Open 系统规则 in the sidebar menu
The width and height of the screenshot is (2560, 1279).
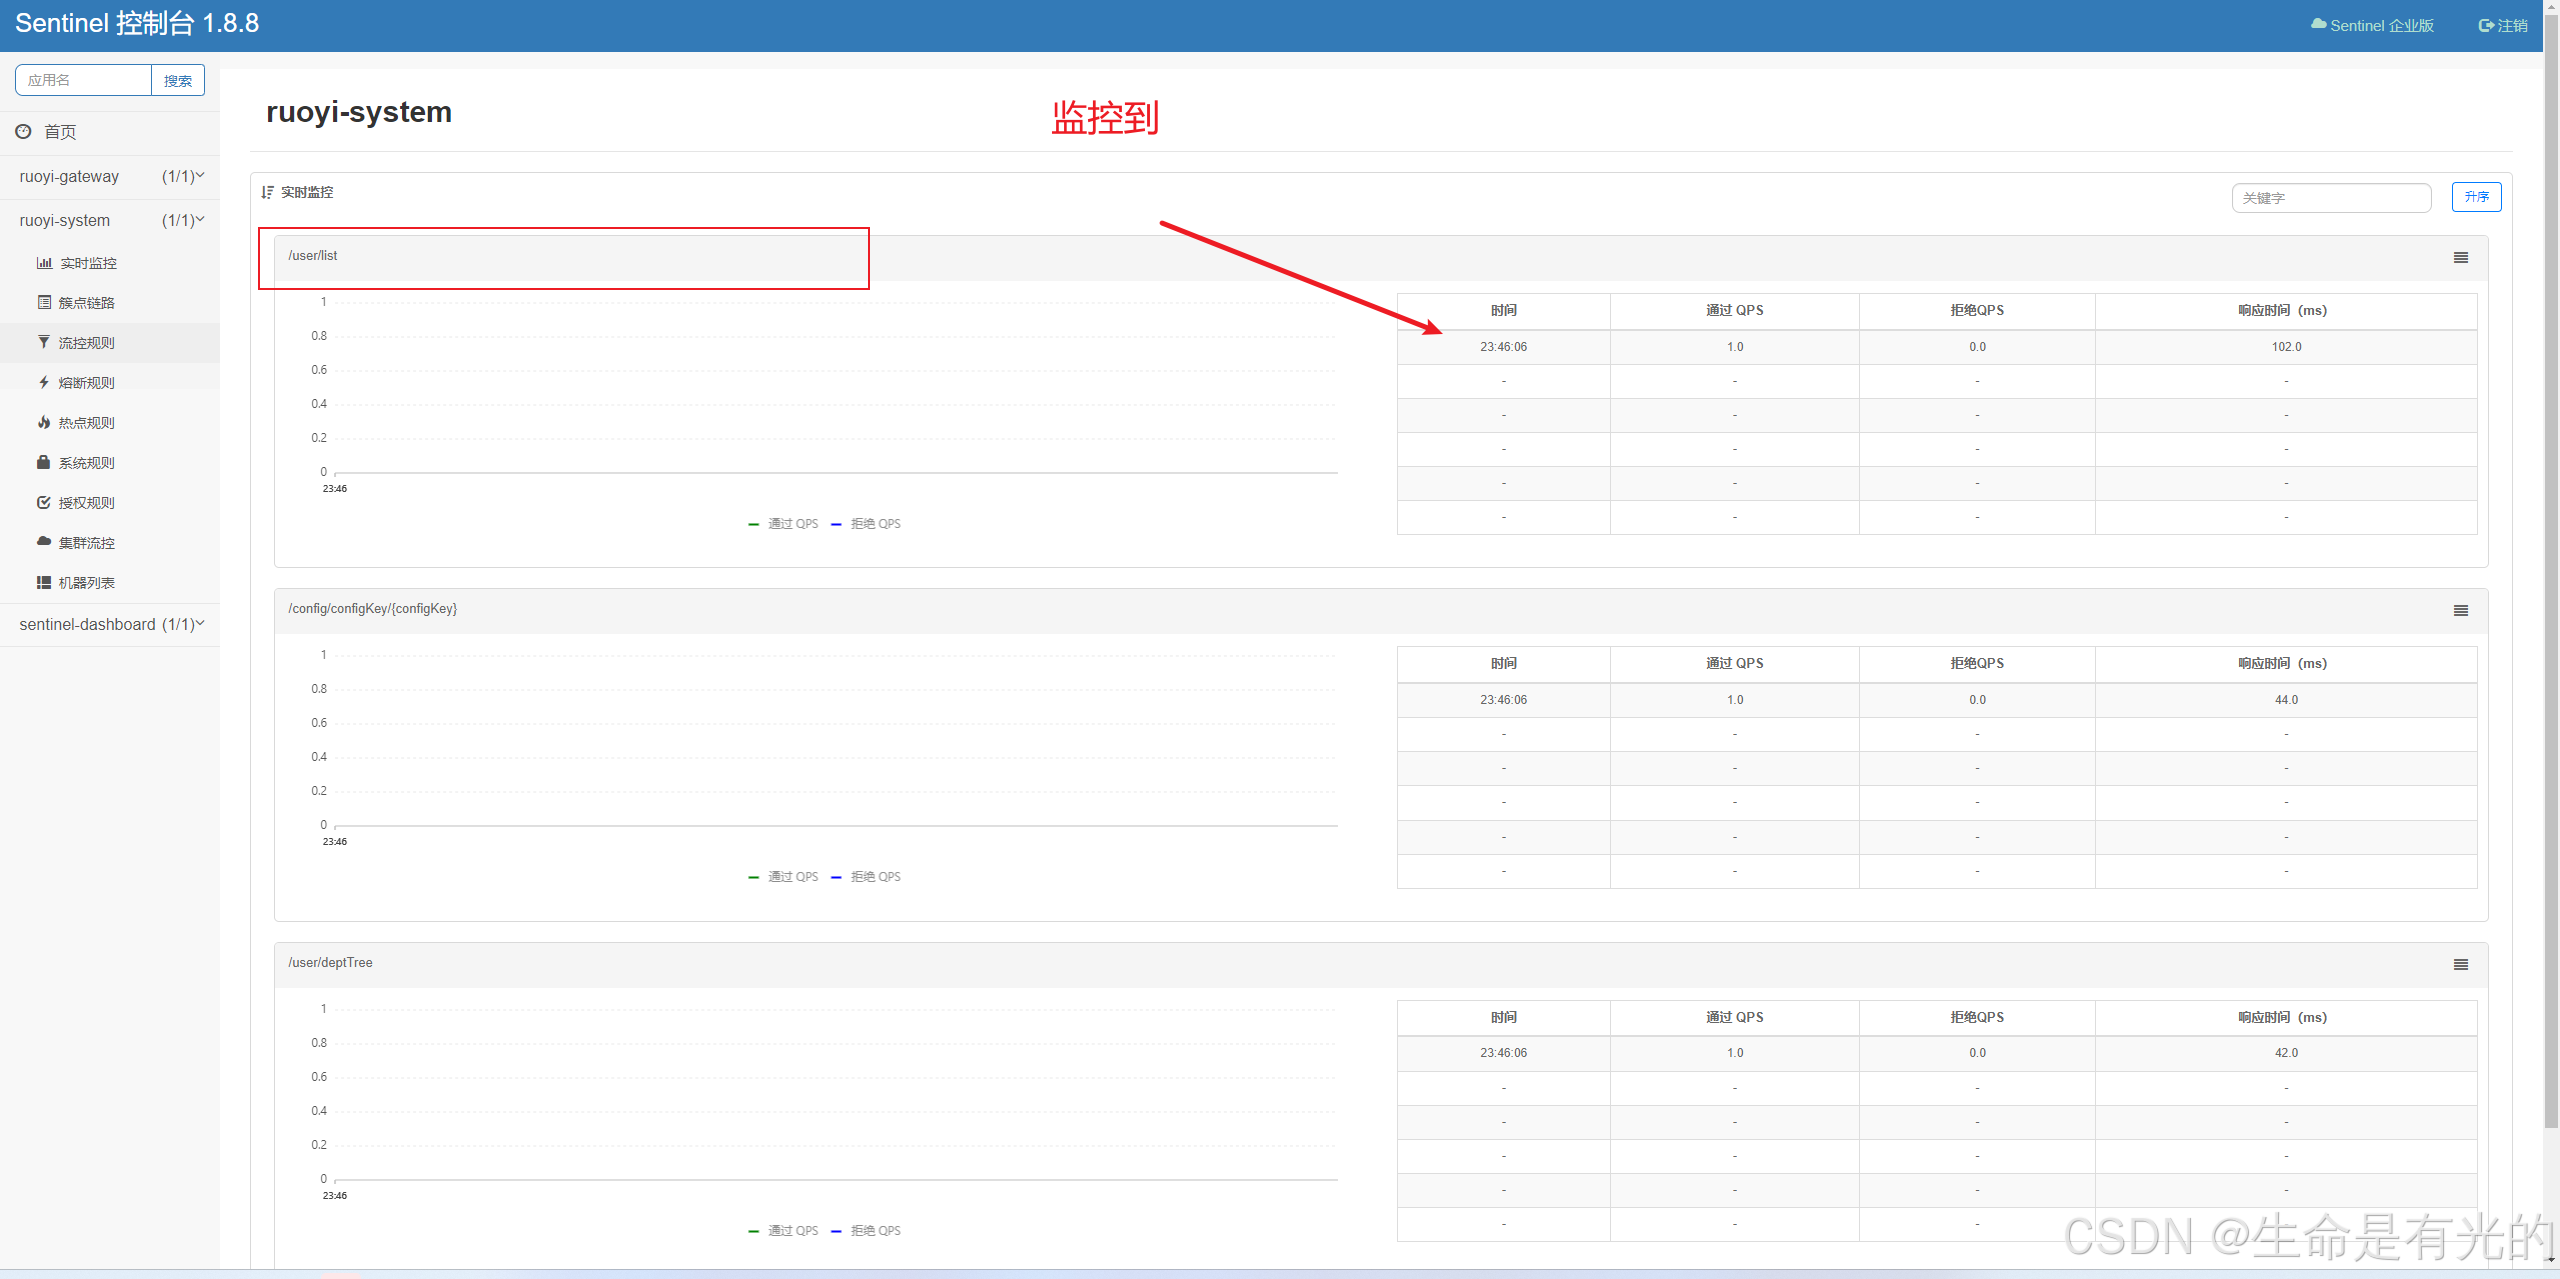(x=87, y=463)
